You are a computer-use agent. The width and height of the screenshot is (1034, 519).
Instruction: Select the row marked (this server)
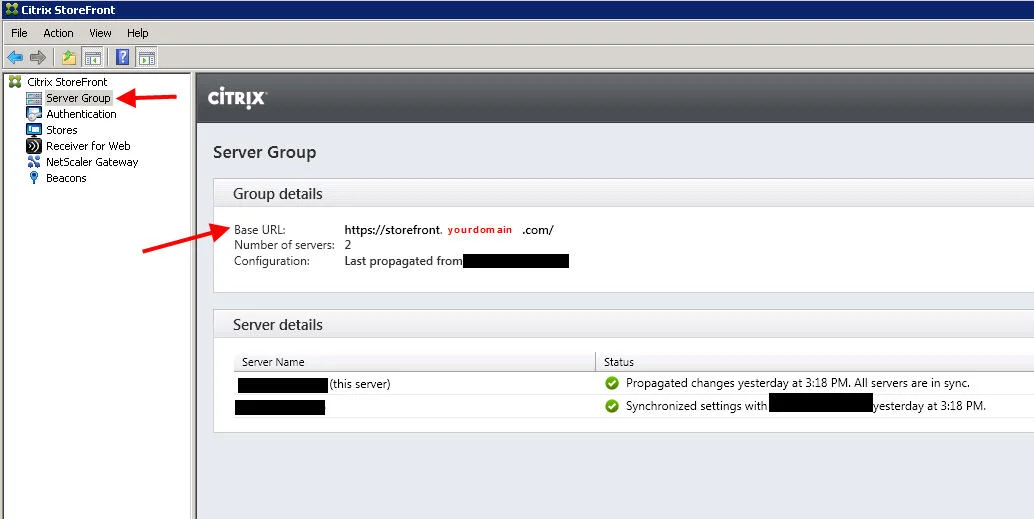click(634, 383)
